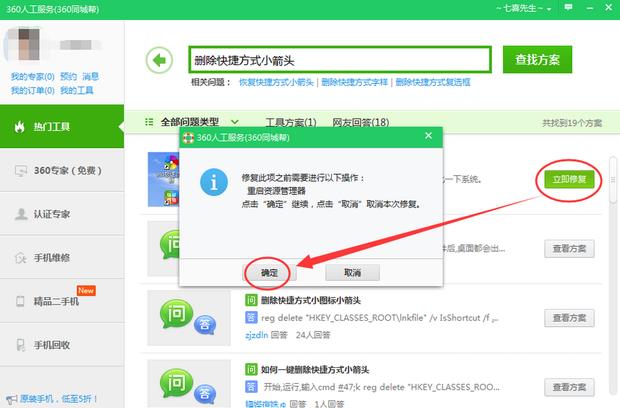Close the 360人工服务 dialog
620x408 pixels.
(428, 136)
